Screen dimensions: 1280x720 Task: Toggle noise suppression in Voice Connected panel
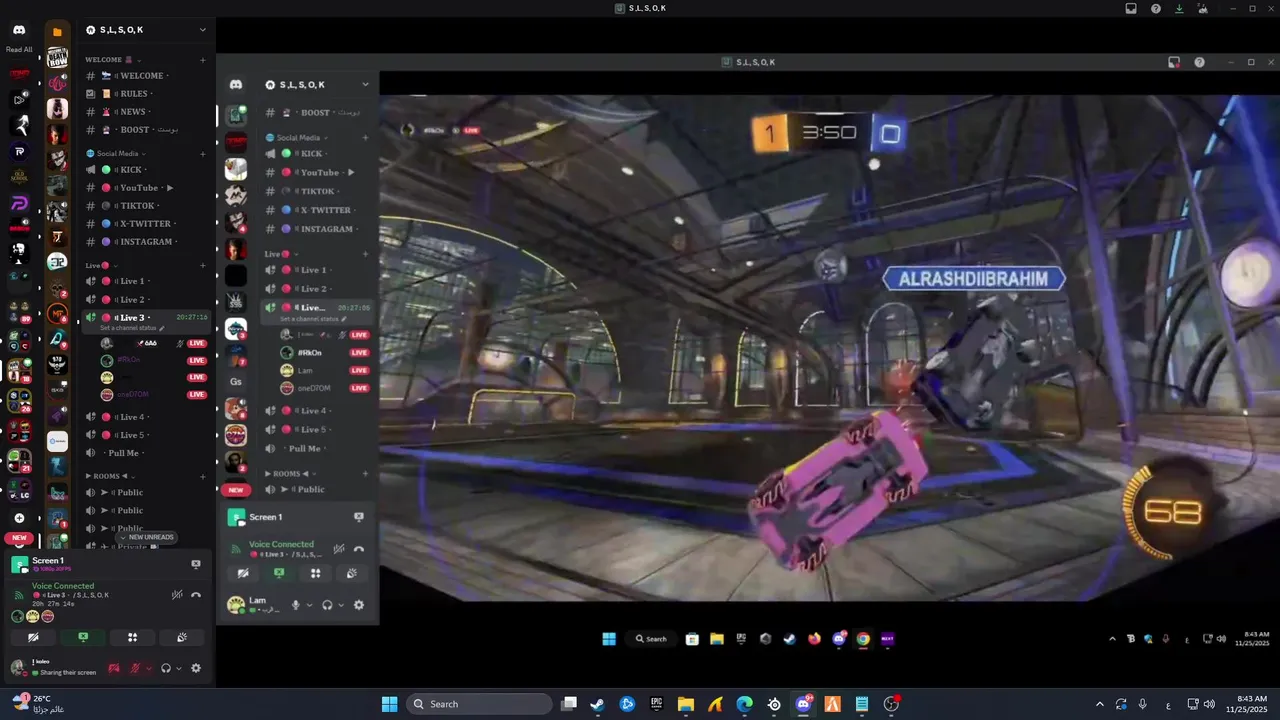tap(176, 595)
